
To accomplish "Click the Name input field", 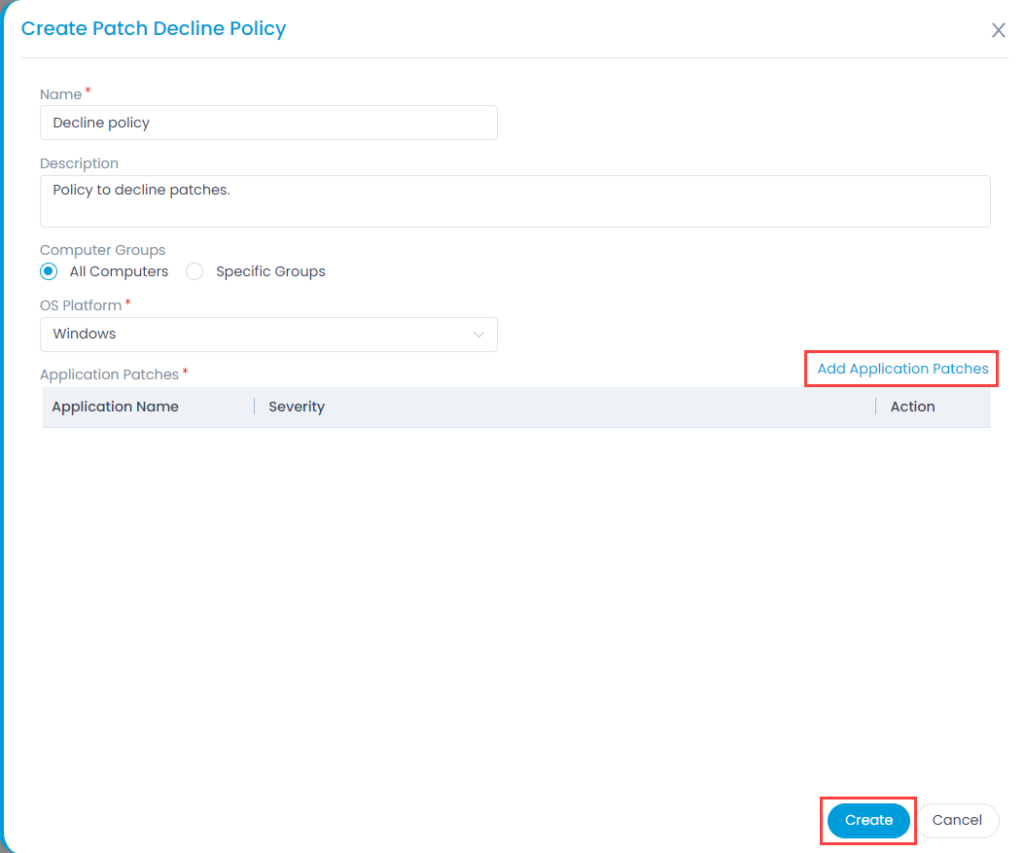I will [268, 123].
